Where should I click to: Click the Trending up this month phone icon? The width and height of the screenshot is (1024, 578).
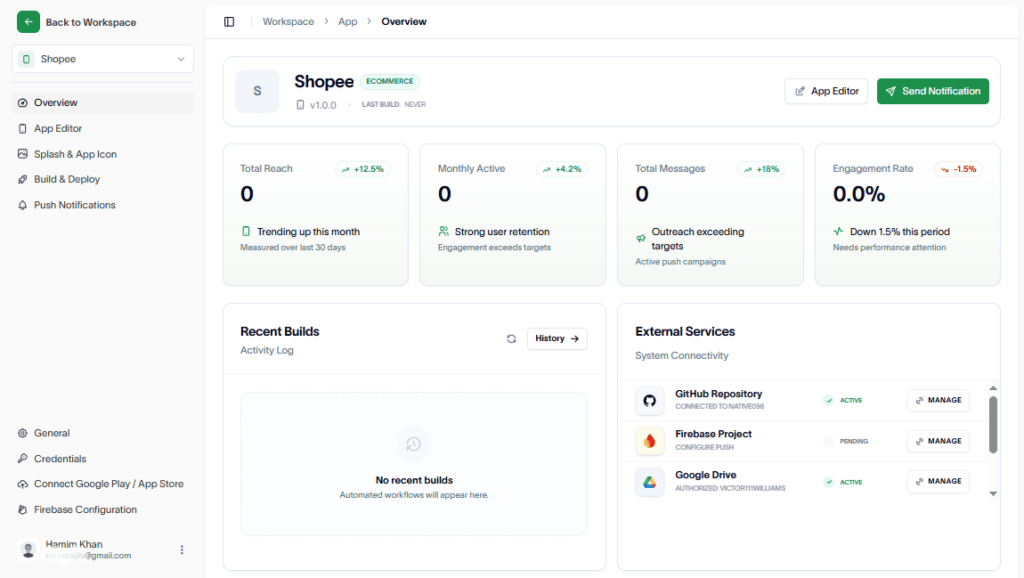[246, 231]
